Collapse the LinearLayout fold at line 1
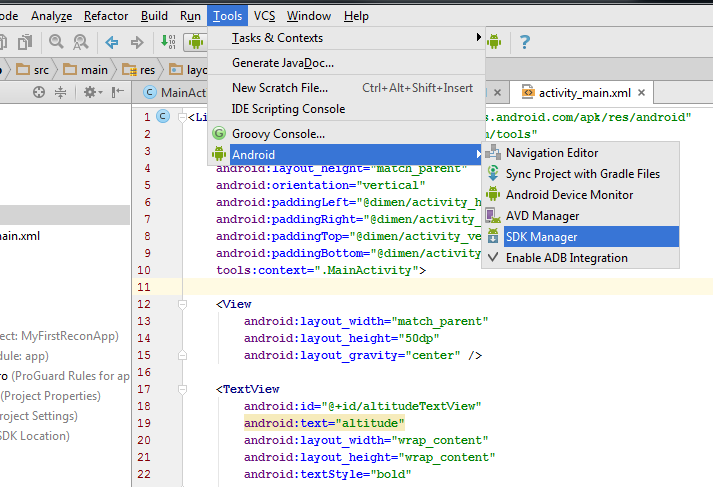Image resolution: width=713 pixels, height=487 pixels. pyautogui.click(x=182, y=117)
